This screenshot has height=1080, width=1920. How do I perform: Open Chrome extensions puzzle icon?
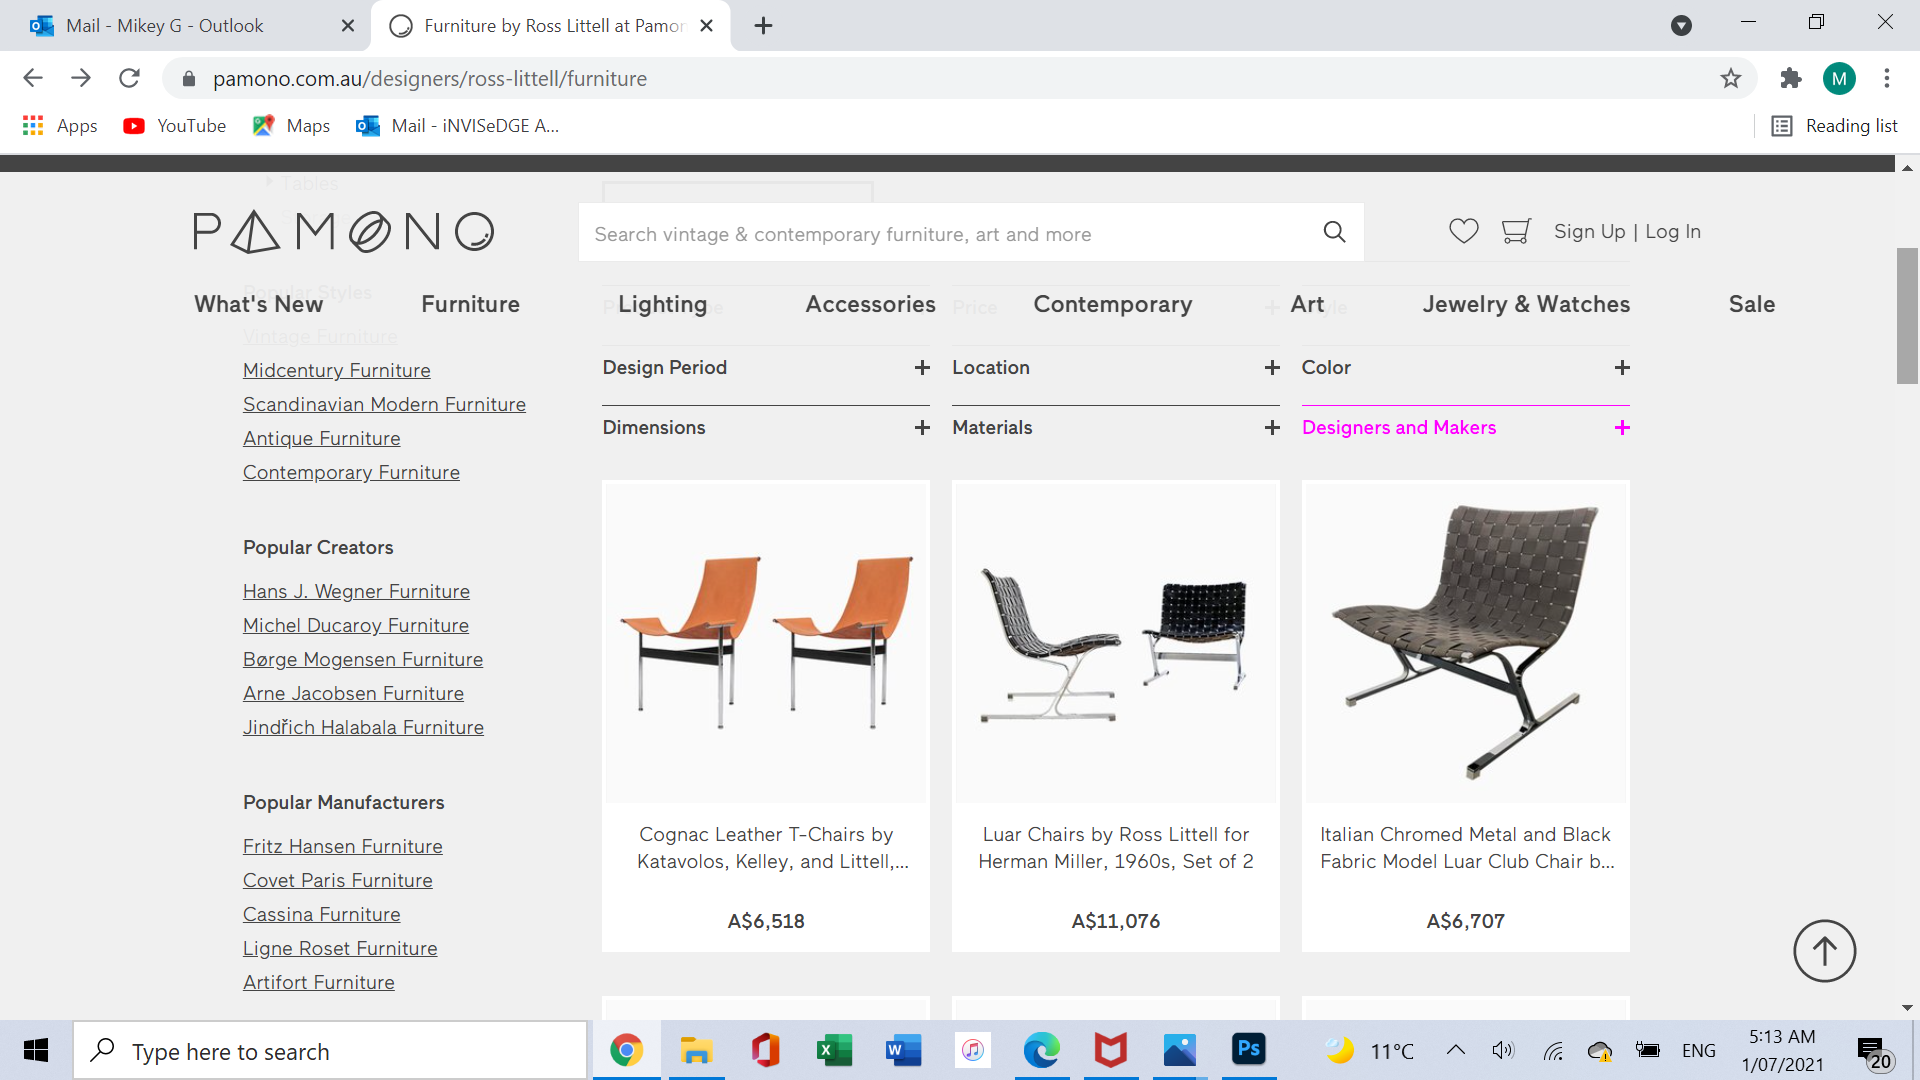click(x=1790, y=78)
